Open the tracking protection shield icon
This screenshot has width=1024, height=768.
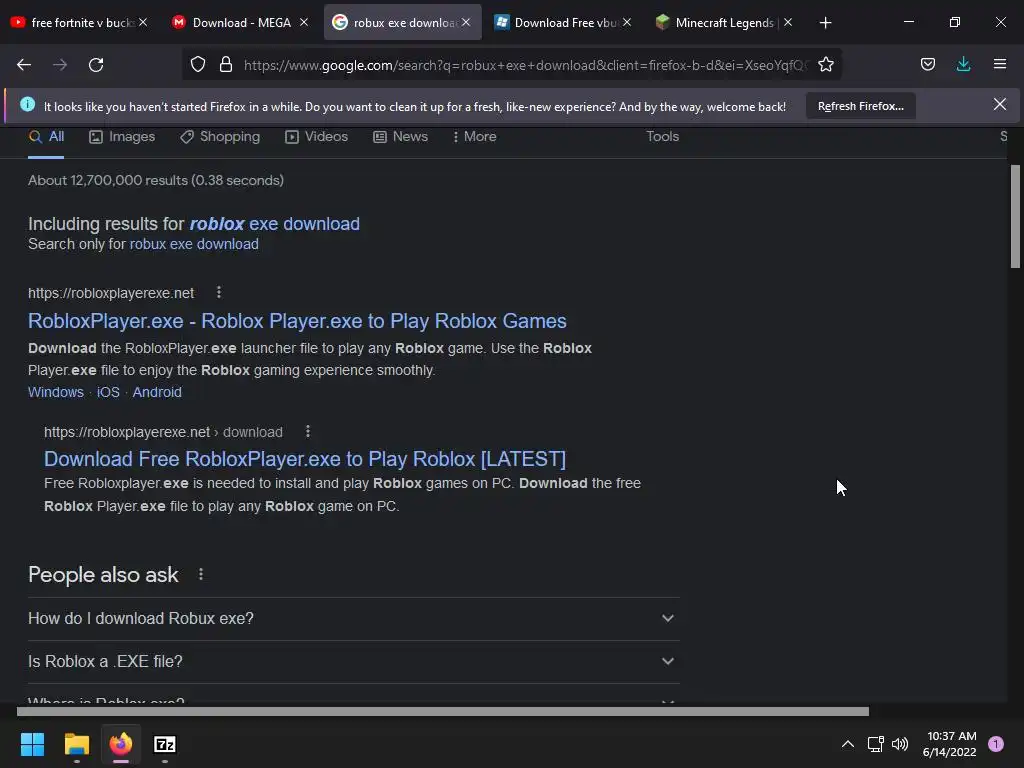click(198, 64)
